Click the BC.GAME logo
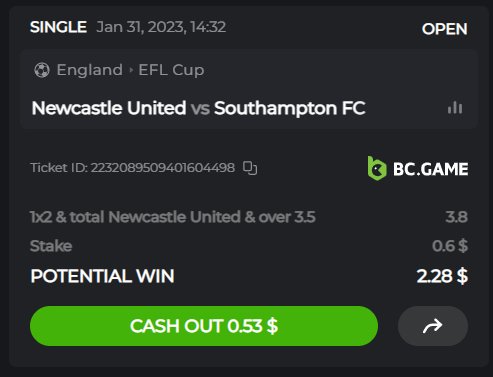This screenshot has height=377, width=493. coord(418,168)
